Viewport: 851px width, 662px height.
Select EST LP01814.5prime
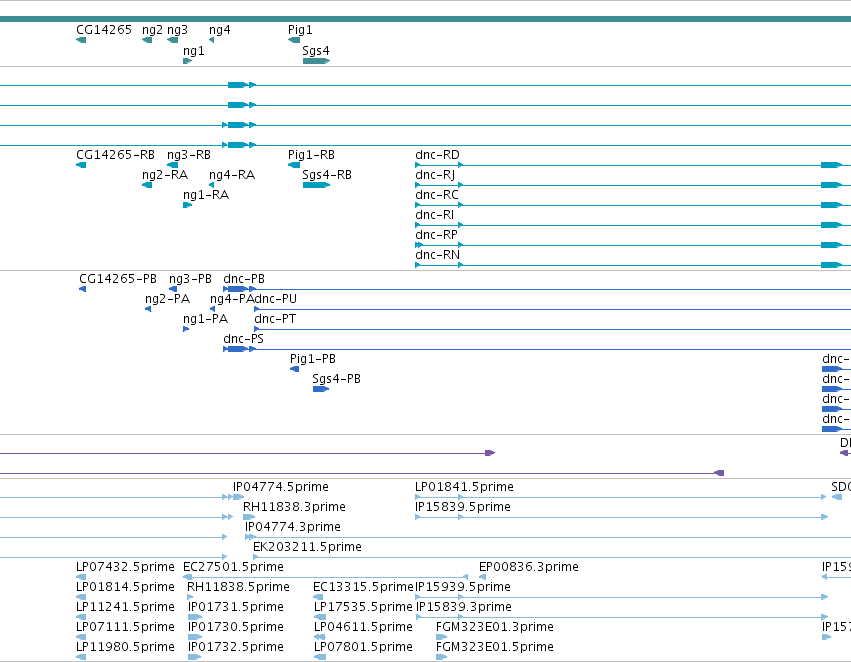[125, 587]
